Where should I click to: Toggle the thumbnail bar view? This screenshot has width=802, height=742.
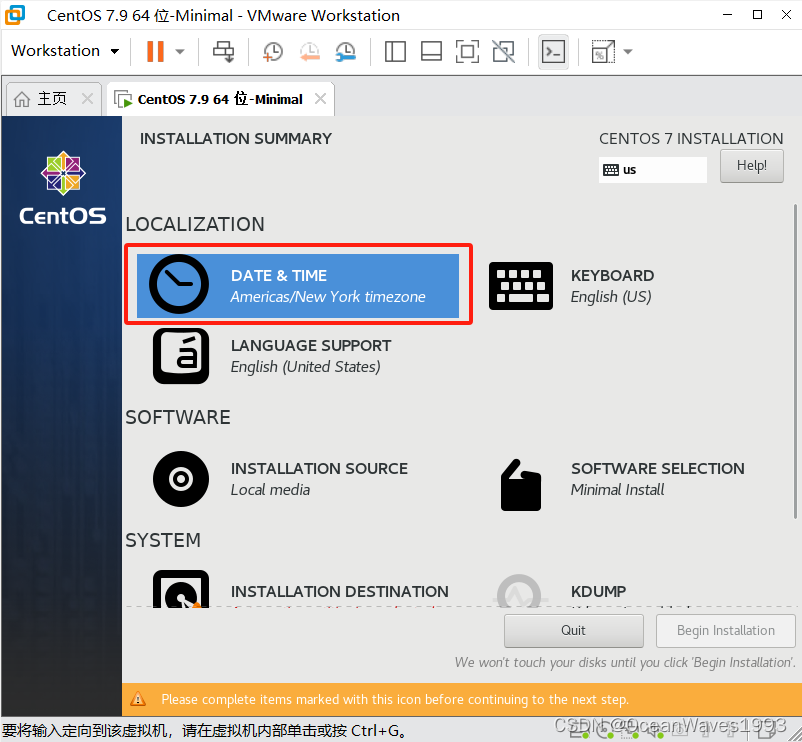click(431, 51)
